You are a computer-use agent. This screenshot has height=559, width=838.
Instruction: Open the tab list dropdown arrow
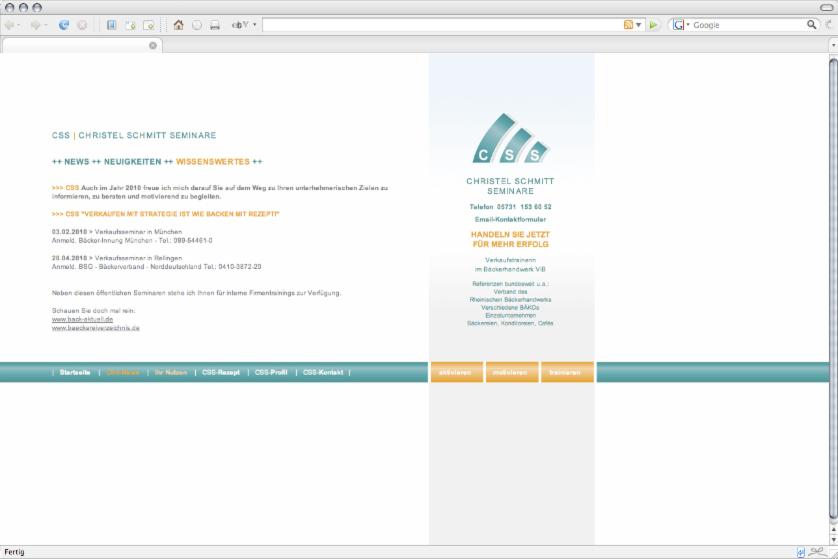click(832, 45)
